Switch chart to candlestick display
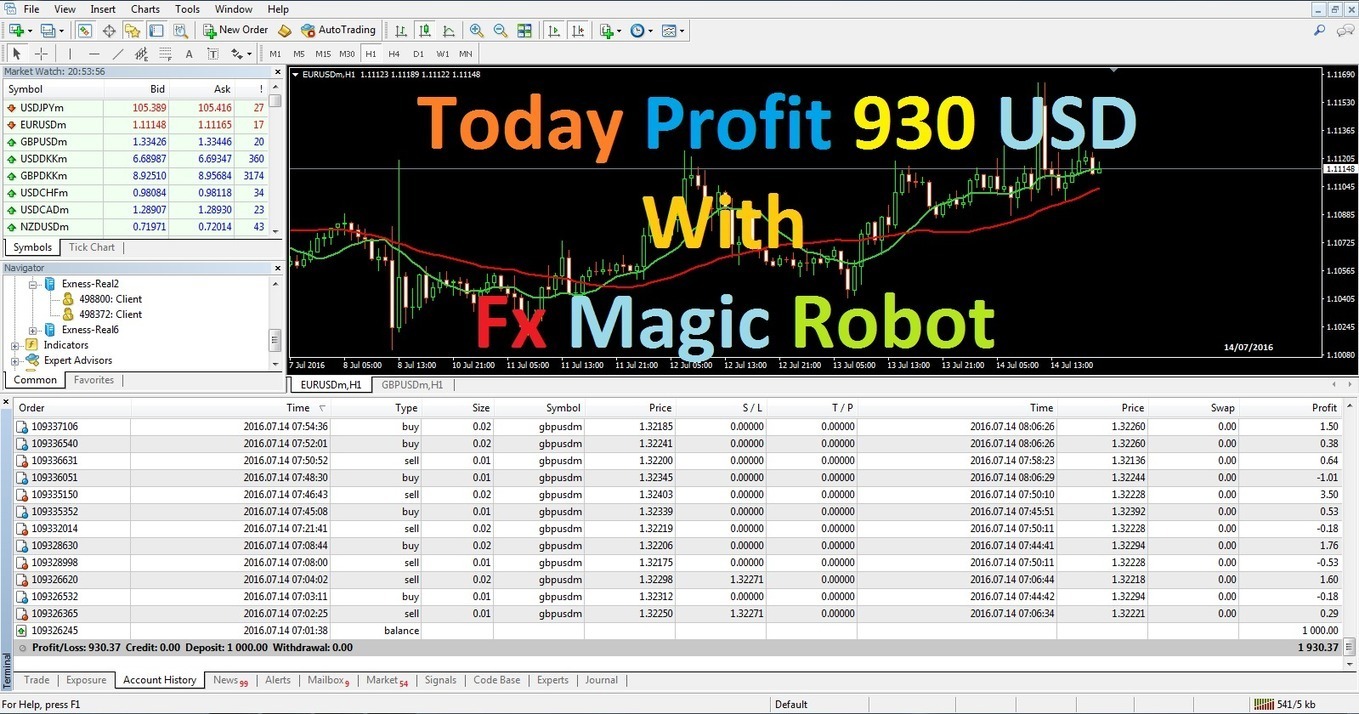This screenshot has width=1359, height=714. (424, 31)
